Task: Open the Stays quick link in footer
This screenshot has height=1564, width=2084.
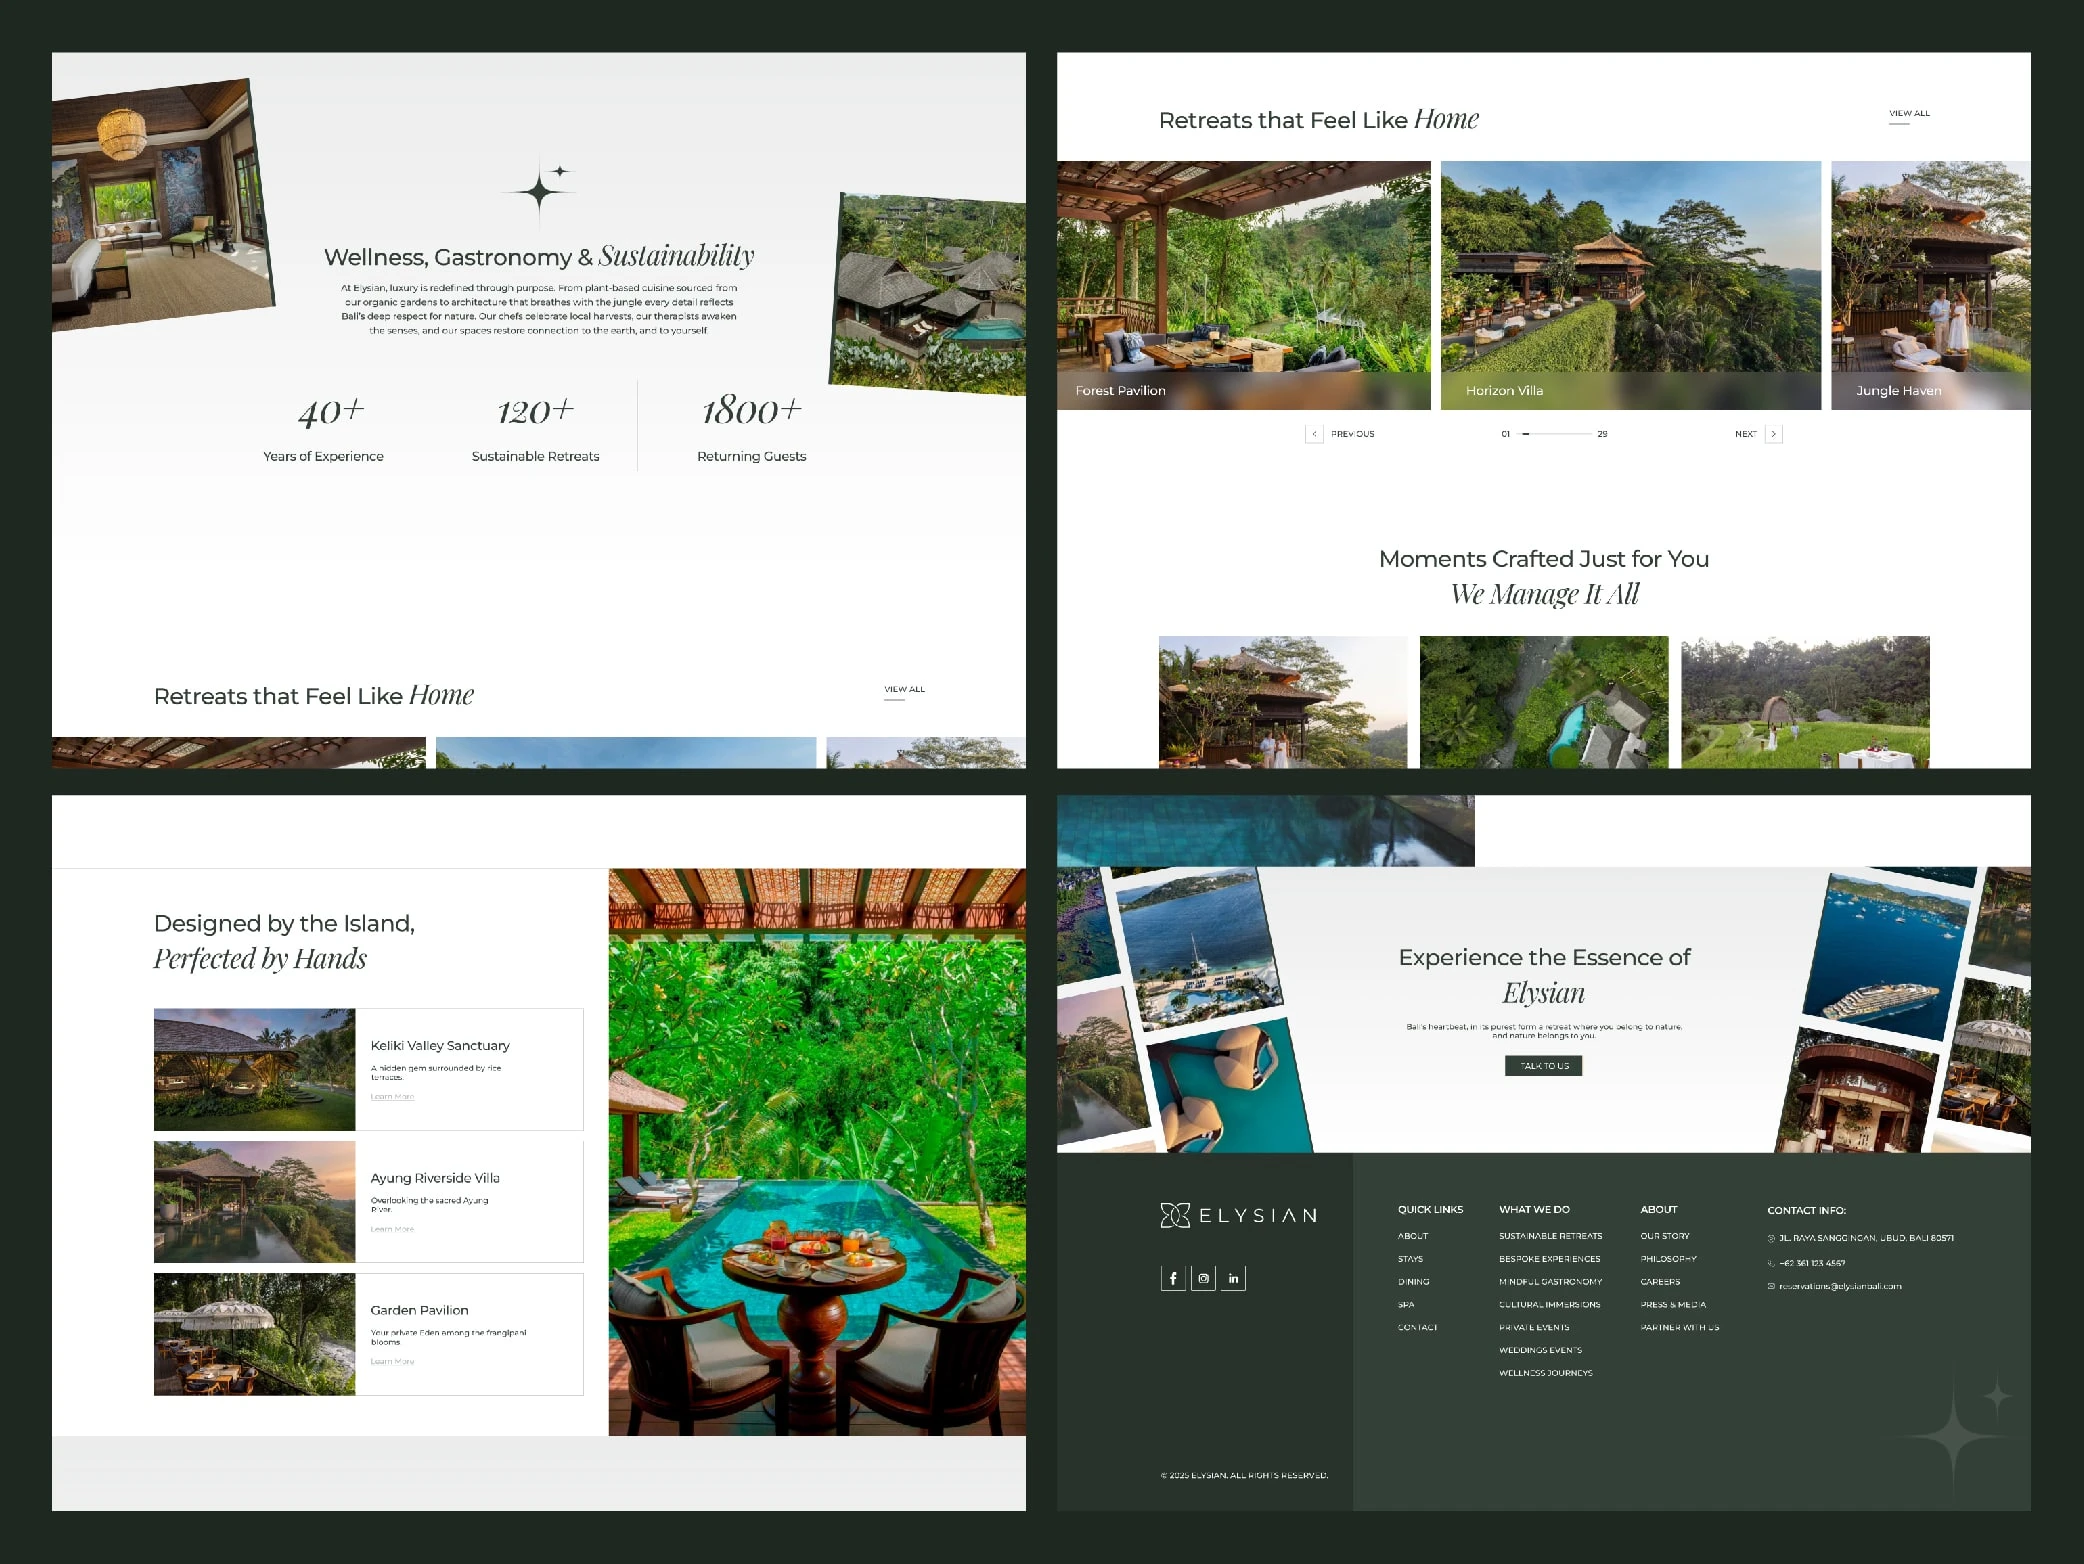Action: tap(1410, 1259)
